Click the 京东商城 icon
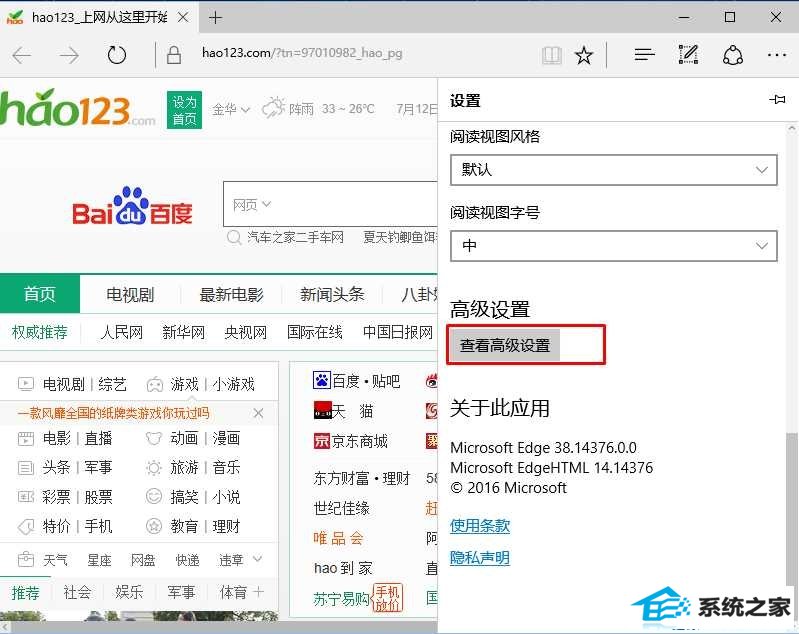799x634 pixels. pos(322,441)
